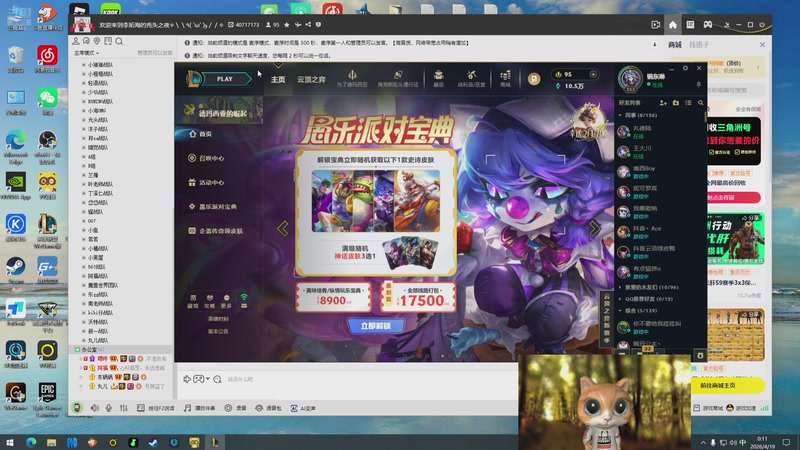Choose the 8900 bundle option
The height and width of the screenshot is (450, 800).
pyautogui.click(x=333, y=297)
